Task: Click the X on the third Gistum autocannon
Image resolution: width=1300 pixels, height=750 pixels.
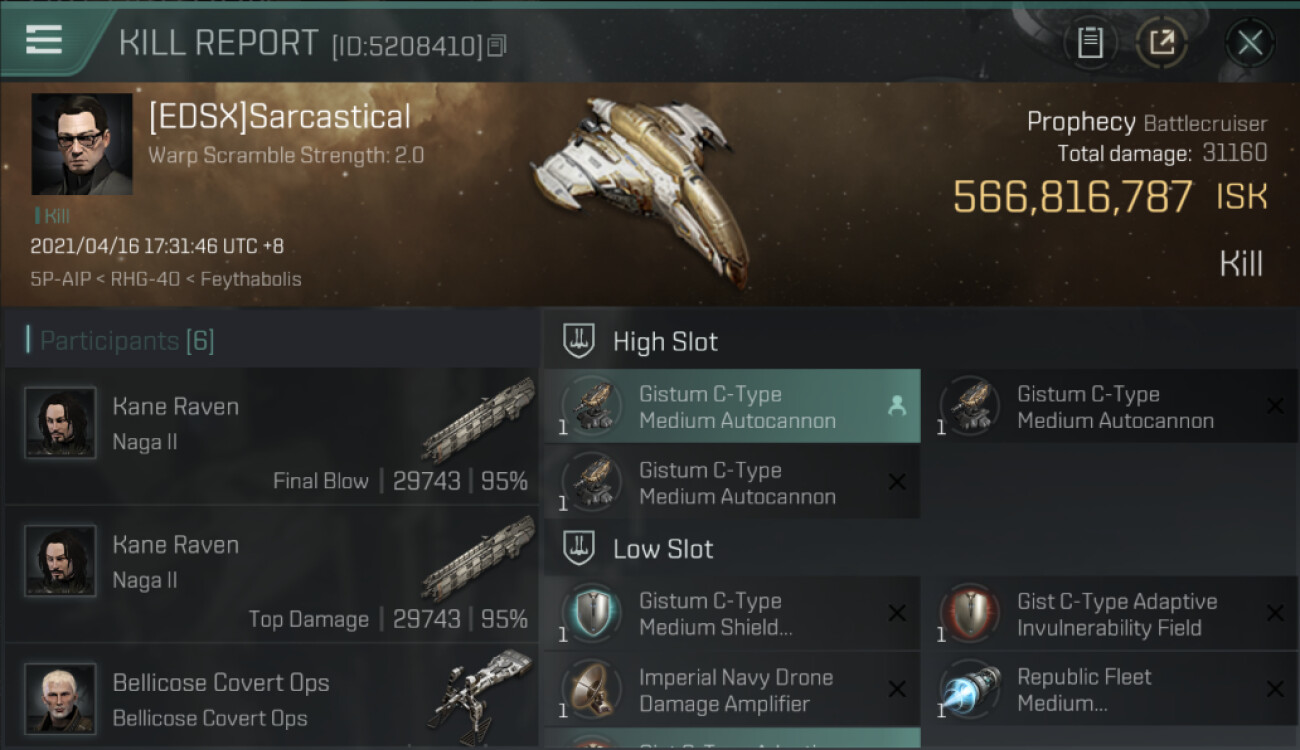Action: tap(897, 482)
